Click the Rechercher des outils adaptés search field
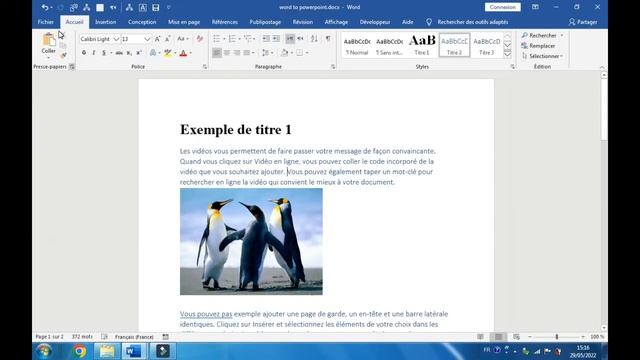640x360 pixels. coord(473,22)
